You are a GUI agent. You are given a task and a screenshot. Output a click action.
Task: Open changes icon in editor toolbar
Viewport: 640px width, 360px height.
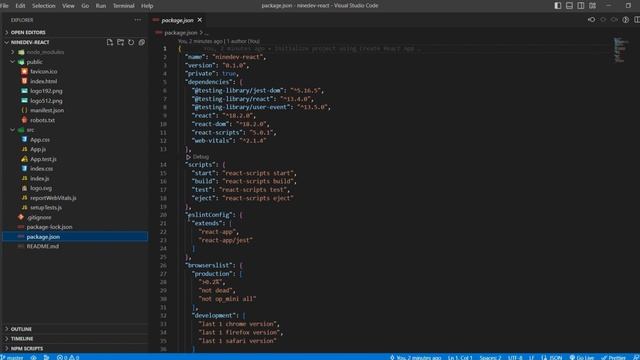[591, 20]
